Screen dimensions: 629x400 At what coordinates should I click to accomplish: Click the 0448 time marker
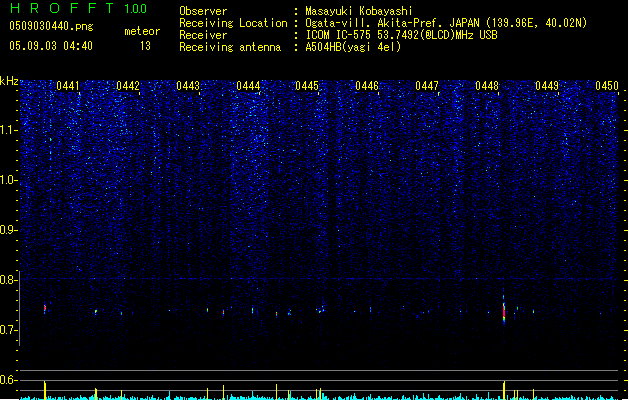487,85
